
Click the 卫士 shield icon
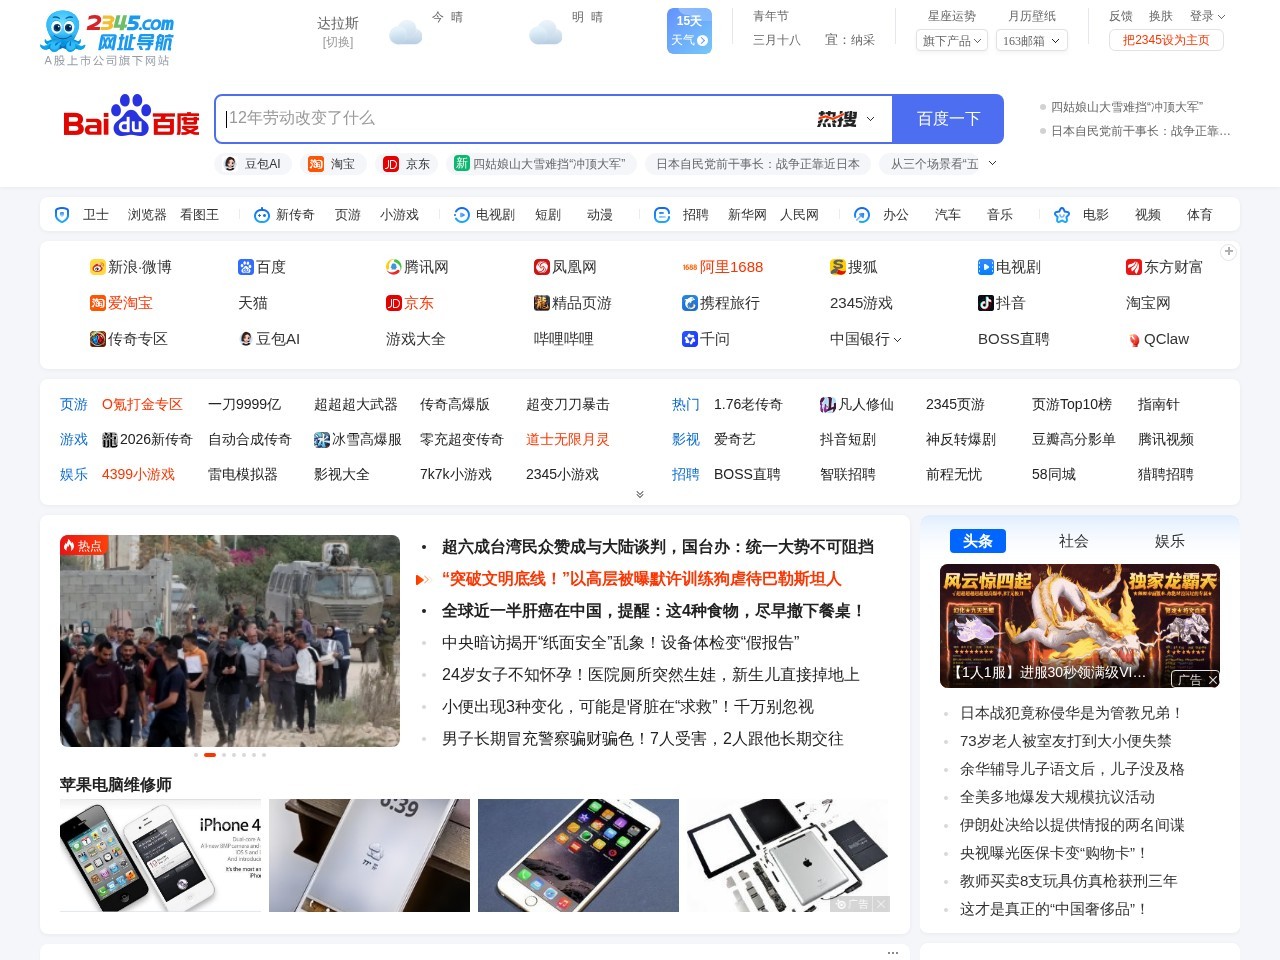[62, 215]
